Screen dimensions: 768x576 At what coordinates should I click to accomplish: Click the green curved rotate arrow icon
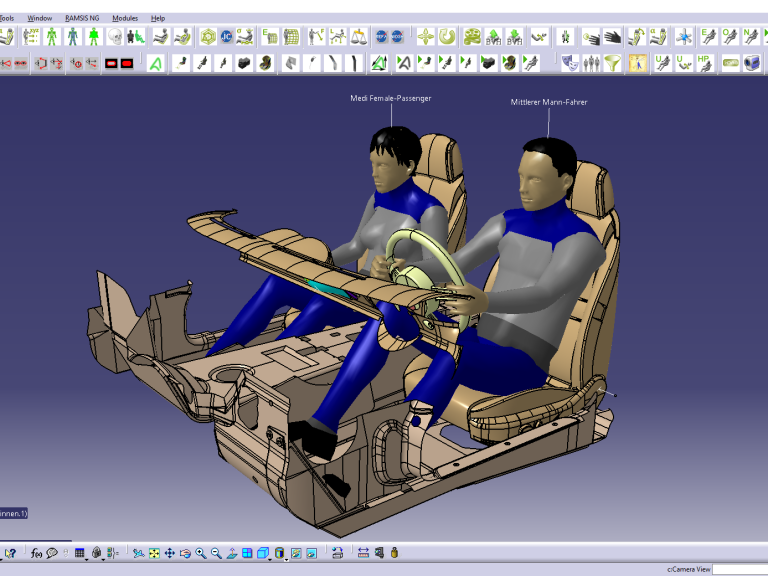coord(447,37)
